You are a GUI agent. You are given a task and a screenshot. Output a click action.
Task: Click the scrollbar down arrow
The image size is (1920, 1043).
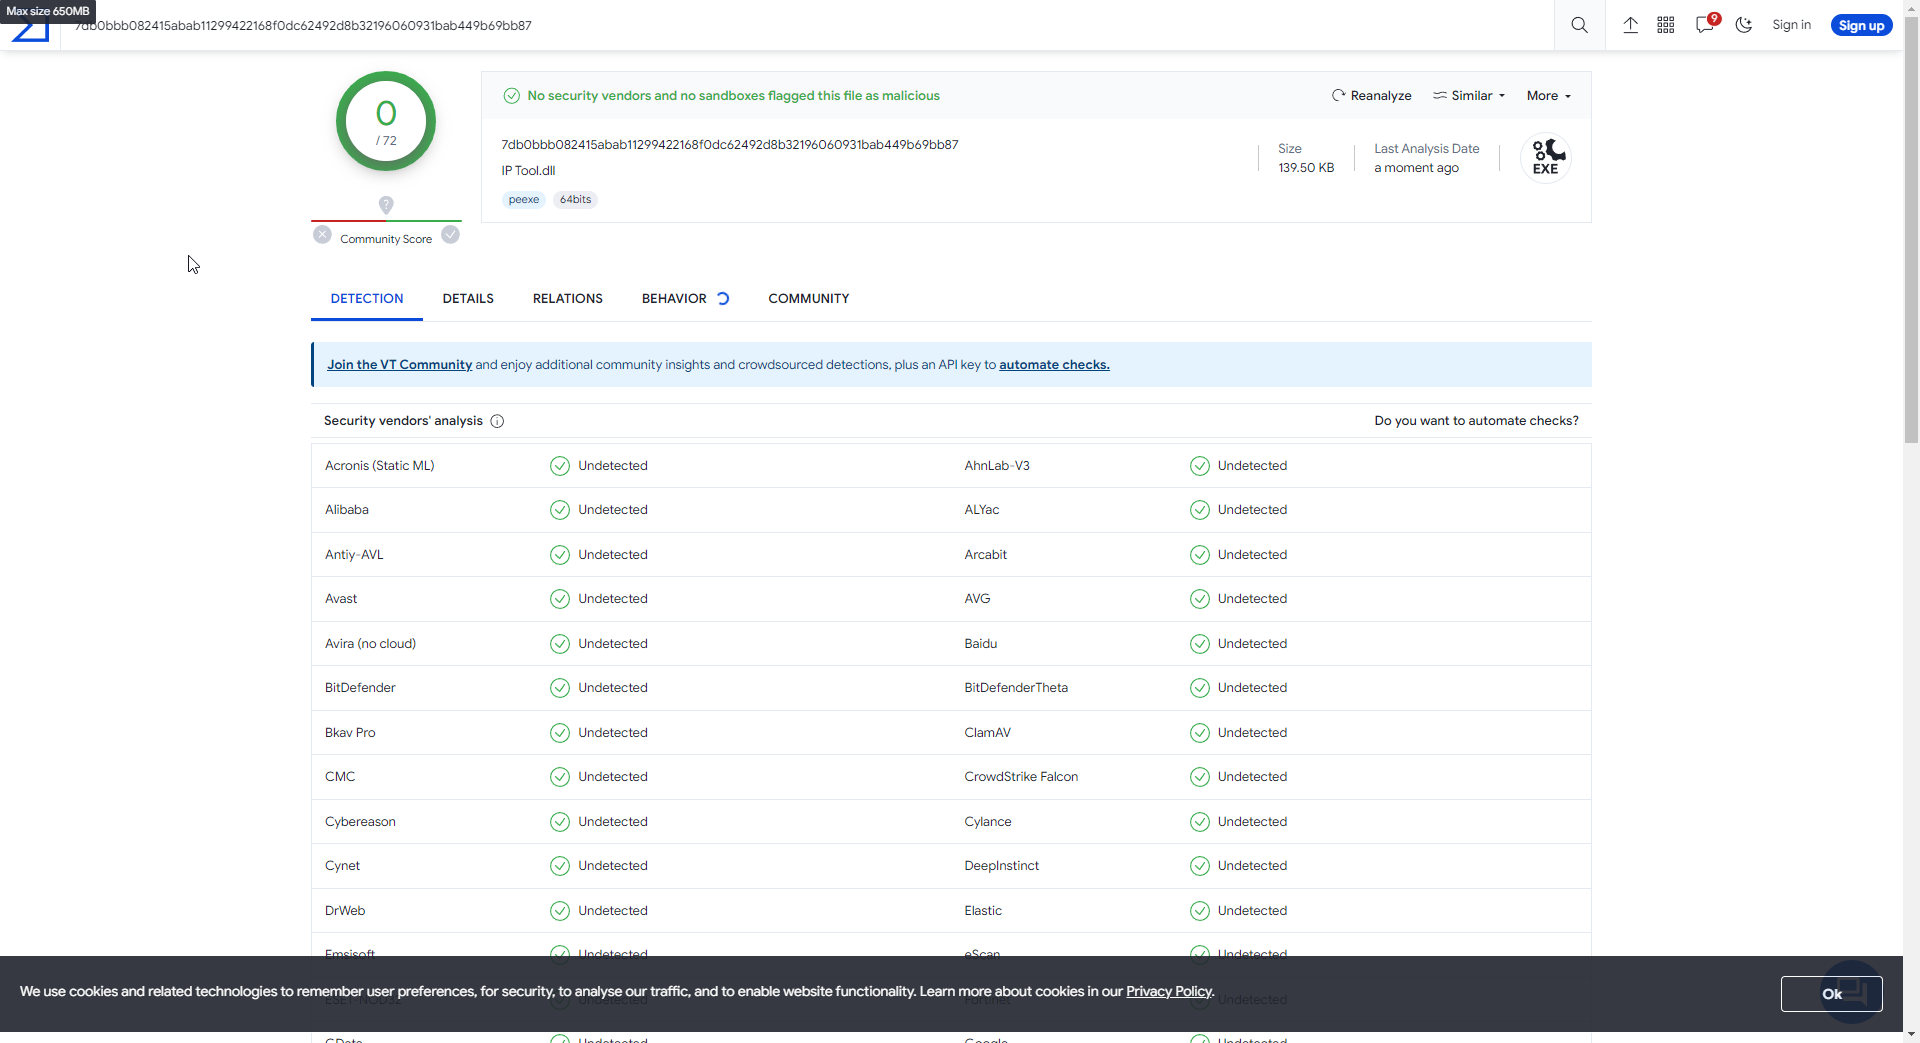point(1911,1034)
